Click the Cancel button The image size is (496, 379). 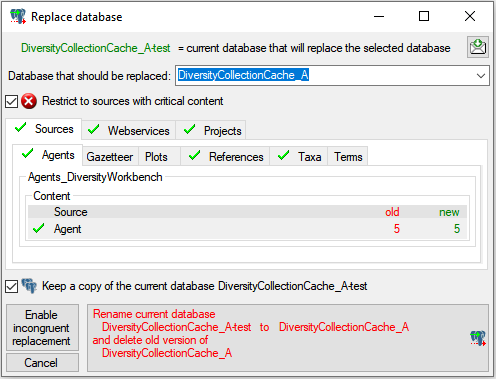[42, 362]
